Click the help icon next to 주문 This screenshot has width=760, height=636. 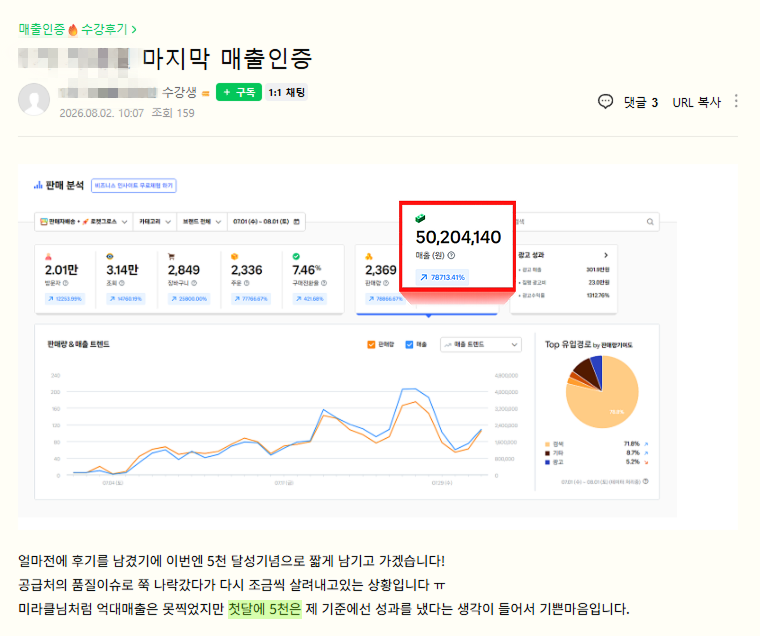coord(247,283)
